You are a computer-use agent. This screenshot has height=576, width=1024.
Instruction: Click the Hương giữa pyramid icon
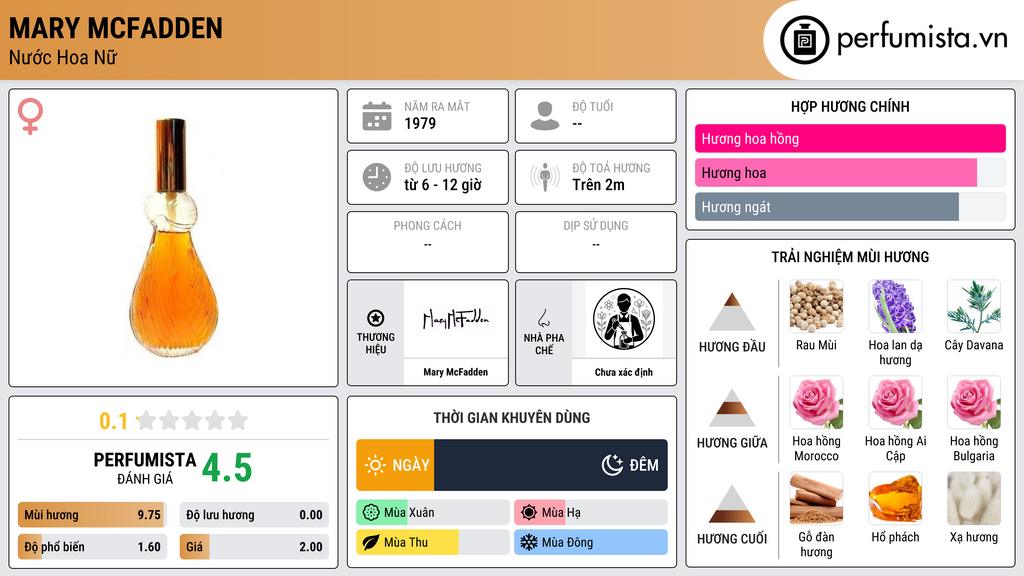pyautogui.click(x=732, y=408)
